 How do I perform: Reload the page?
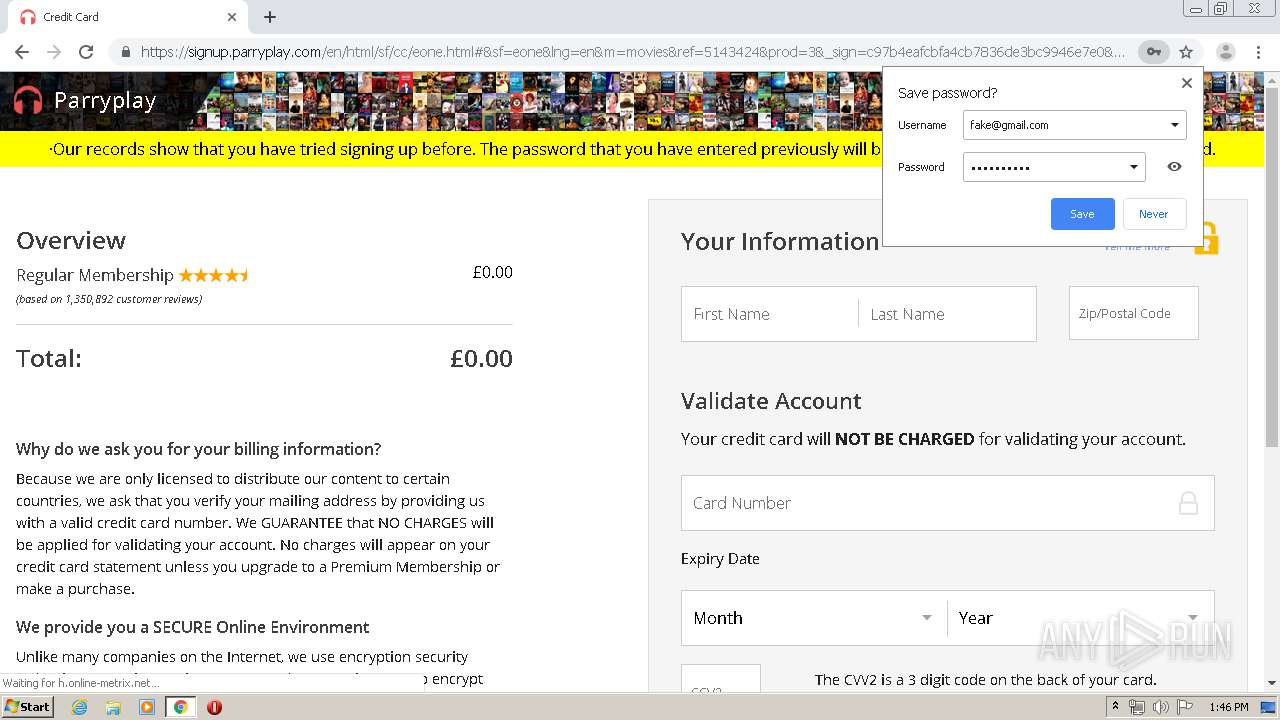click(86, 52)
